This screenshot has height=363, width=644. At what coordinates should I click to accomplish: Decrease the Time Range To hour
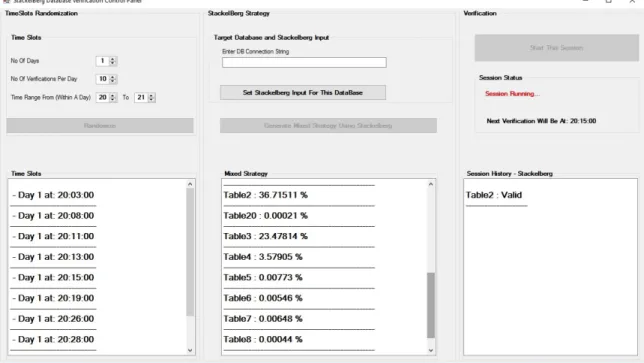(151, 99)
